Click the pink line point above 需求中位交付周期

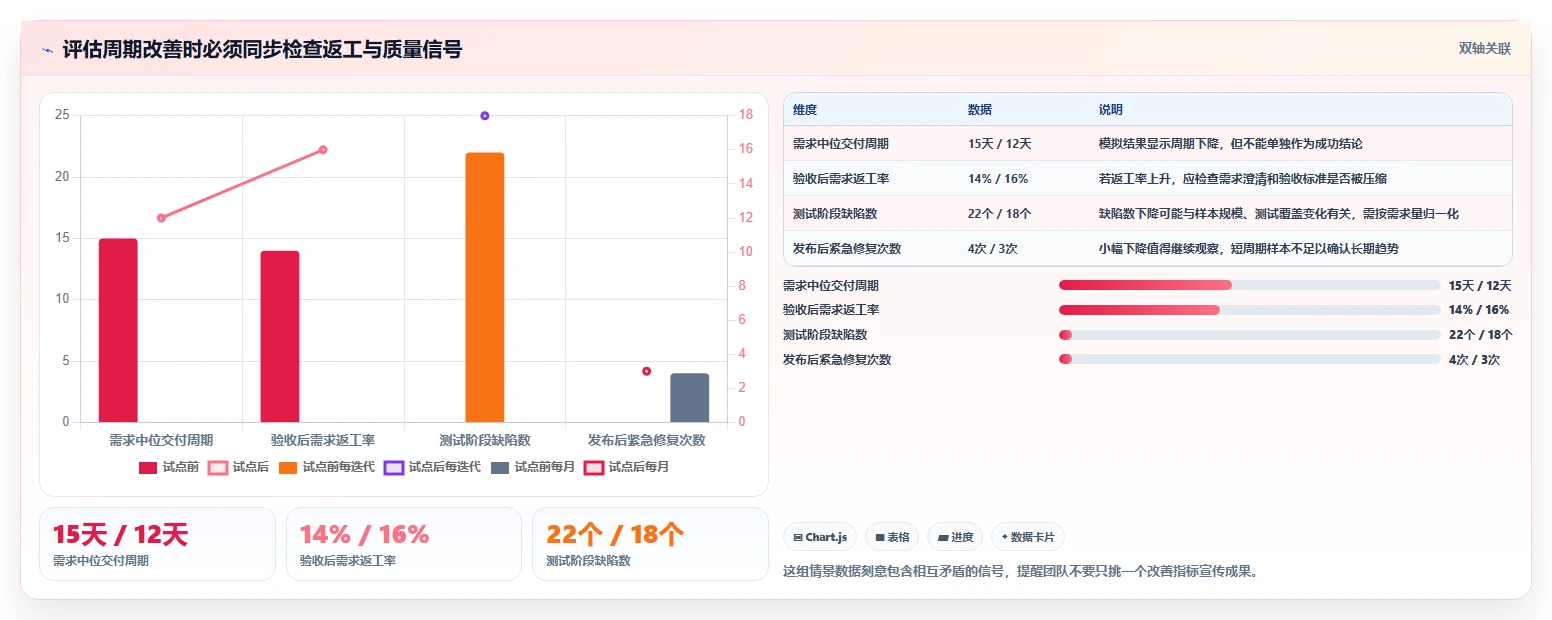click(x=161, y=218)
